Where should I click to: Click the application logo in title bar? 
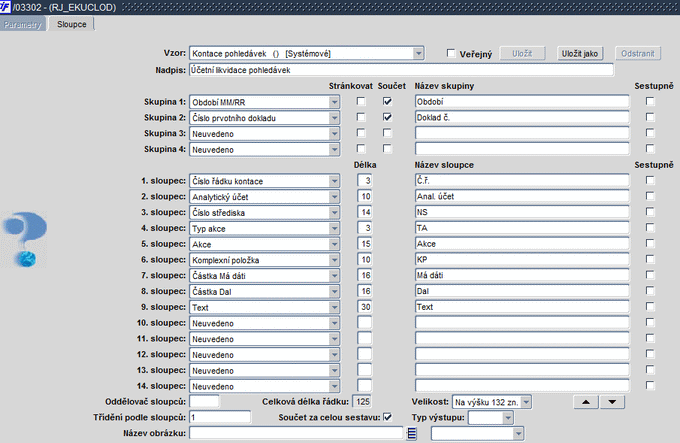[x=5, y=7]
